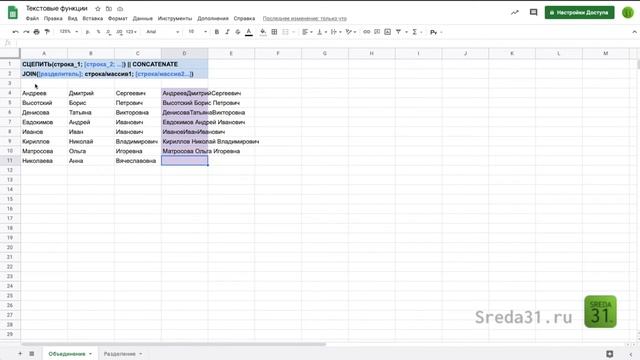Select the cell containing Вячеславовна
Screen dimensions: 640x360
click(x=138, y=161)
